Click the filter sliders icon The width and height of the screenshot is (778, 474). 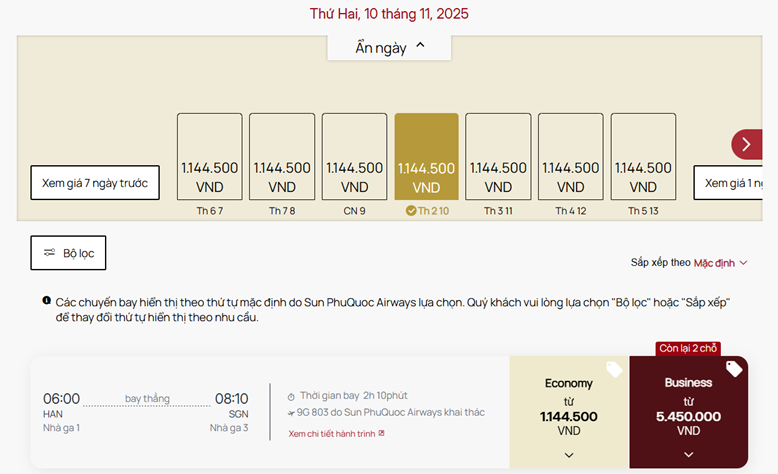49,253
